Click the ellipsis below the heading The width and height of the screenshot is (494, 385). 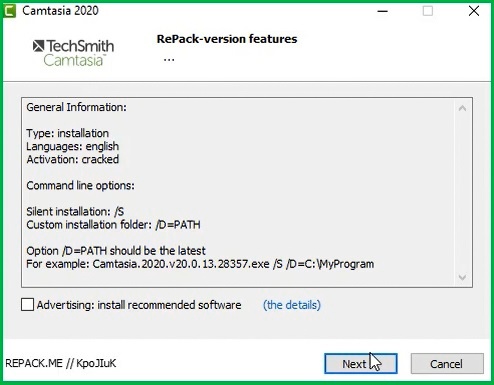point(169,60)
